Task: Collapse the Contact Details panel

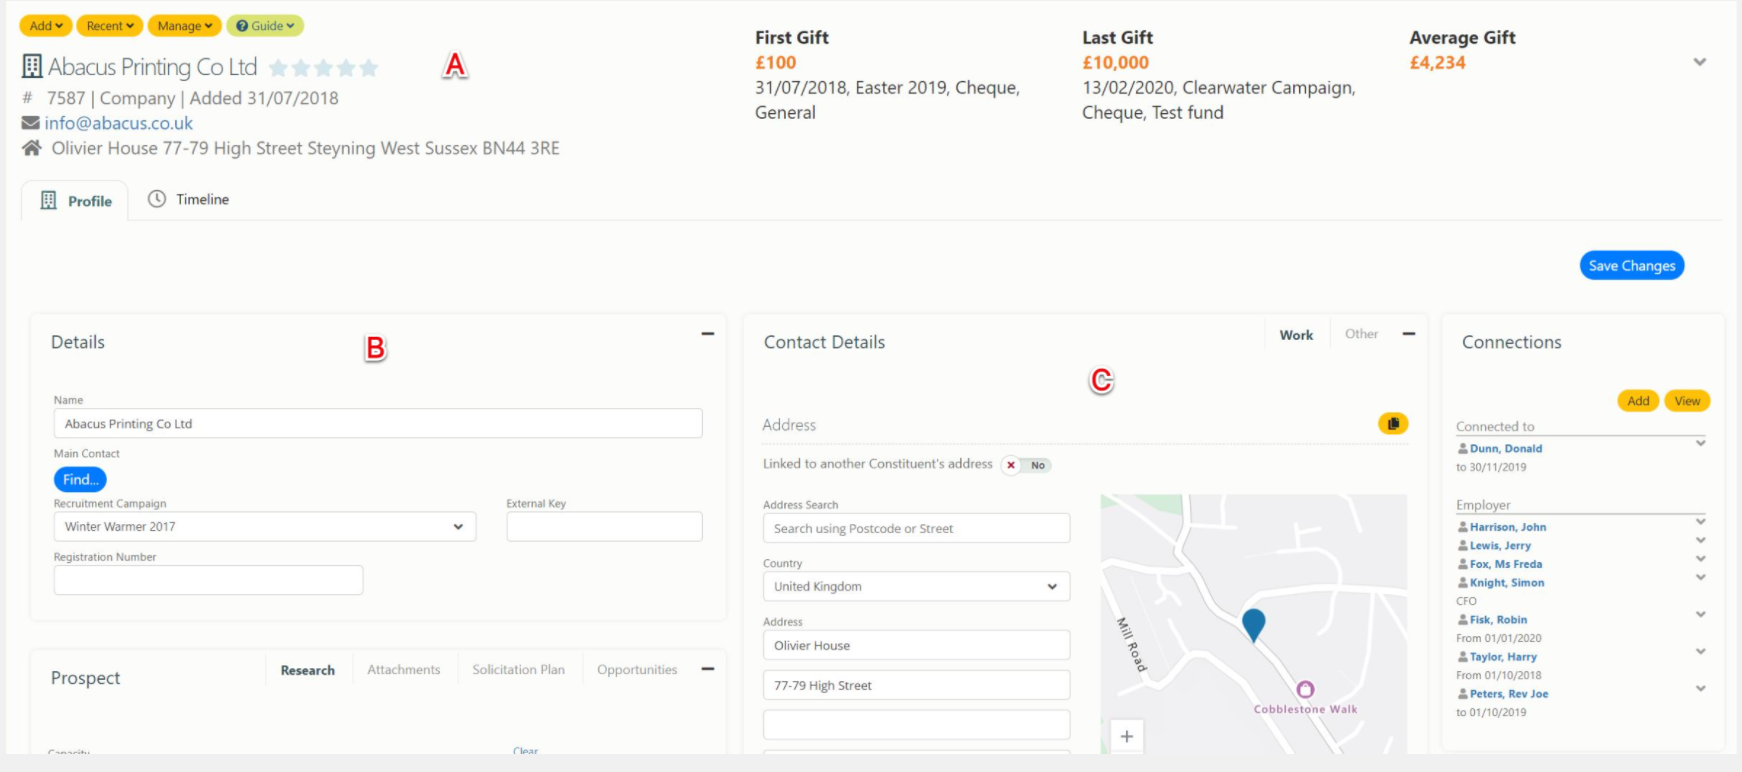Action: pyautogui.click(x=1409, y=334)
